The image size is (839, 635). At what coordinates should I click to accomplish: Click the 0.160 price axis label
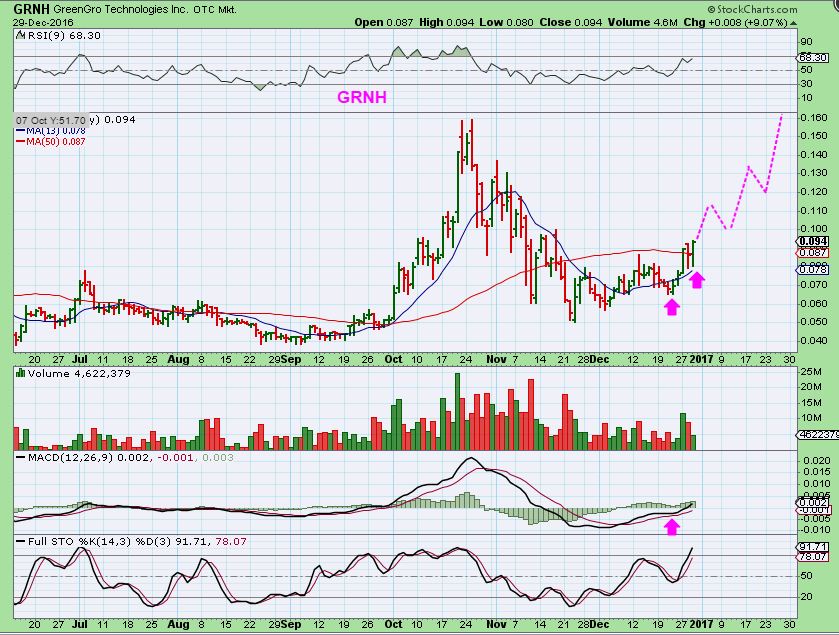click(x=813, y=118)
